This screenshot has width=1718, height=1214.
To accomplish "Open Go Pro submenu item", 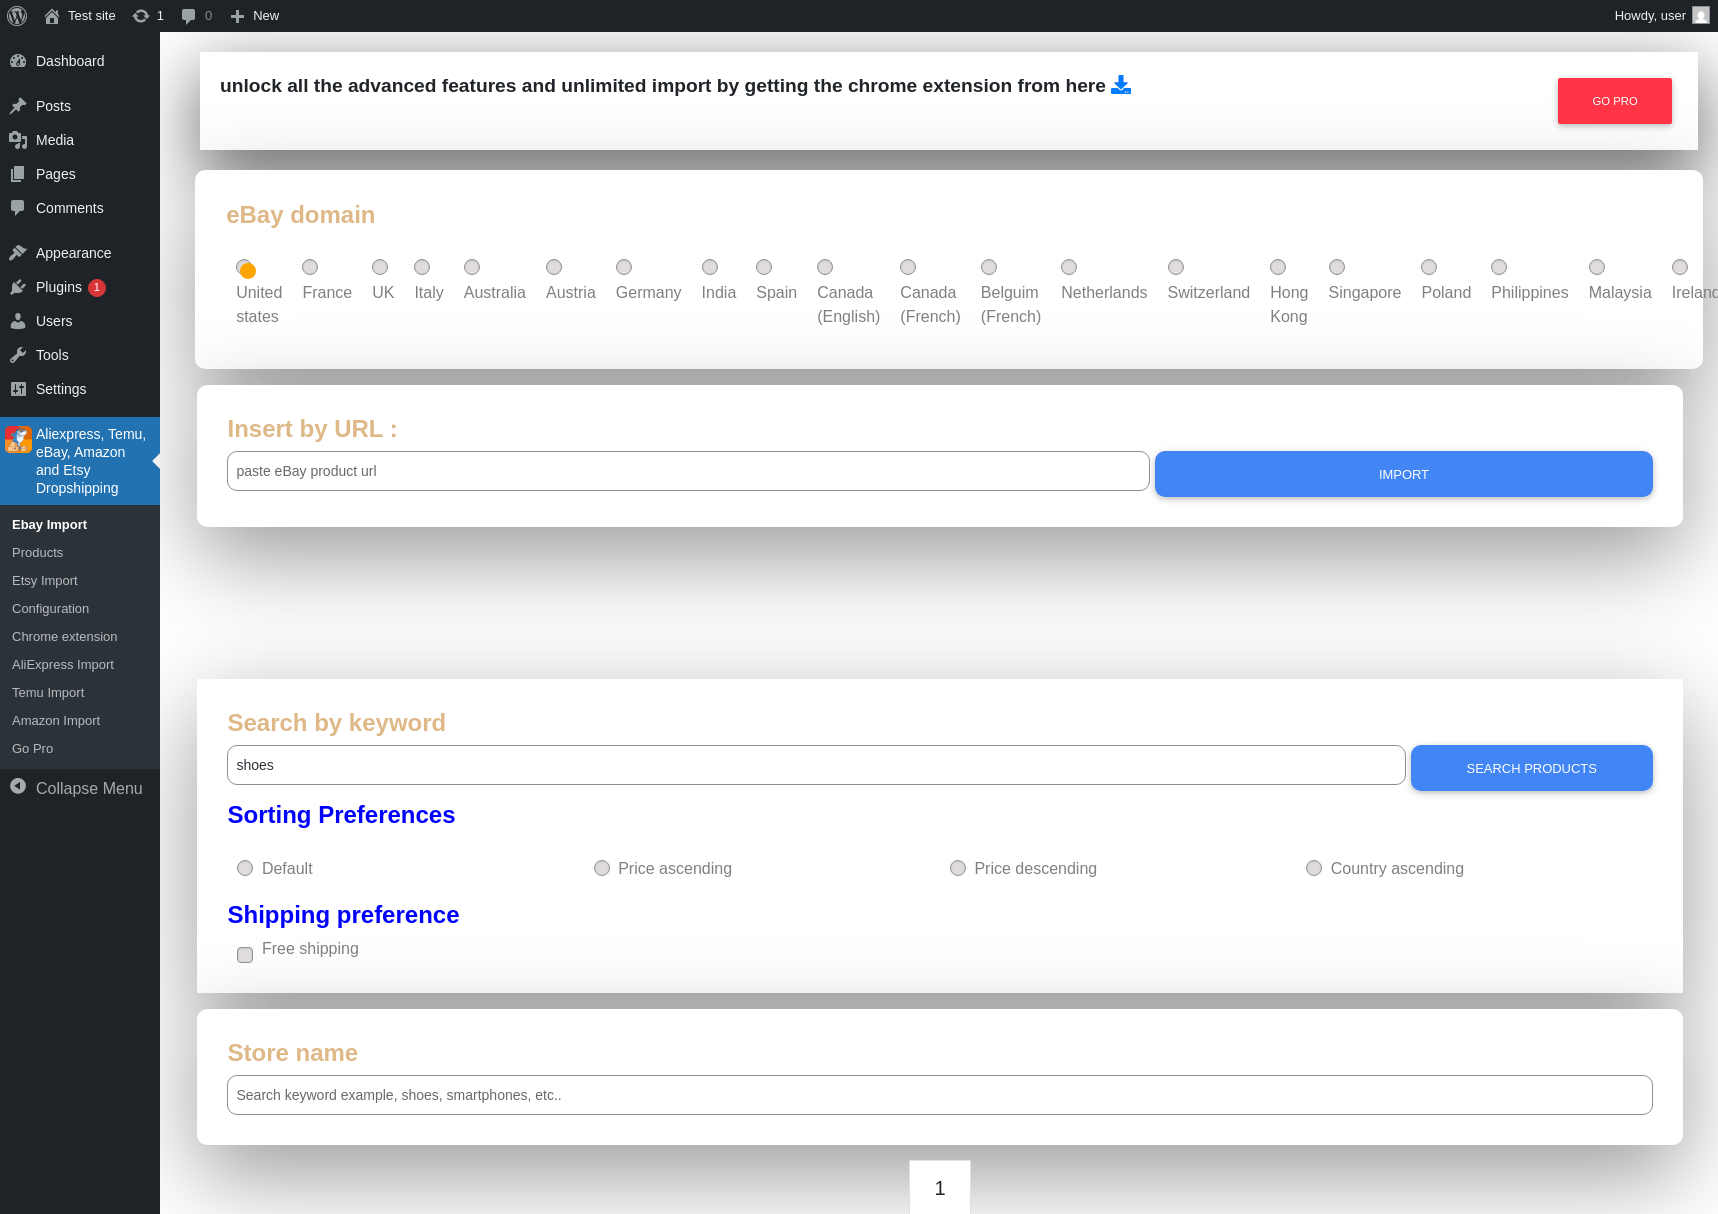I will [x=80, y=749].
